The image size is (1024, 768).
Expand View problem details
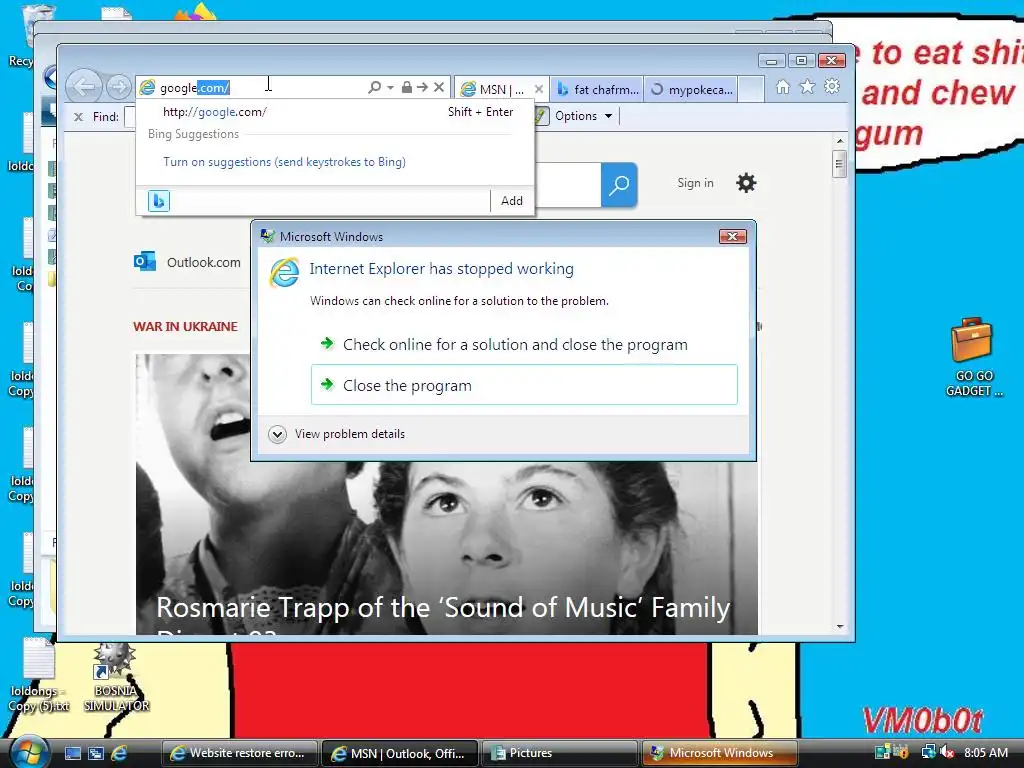tap(337, 434)
